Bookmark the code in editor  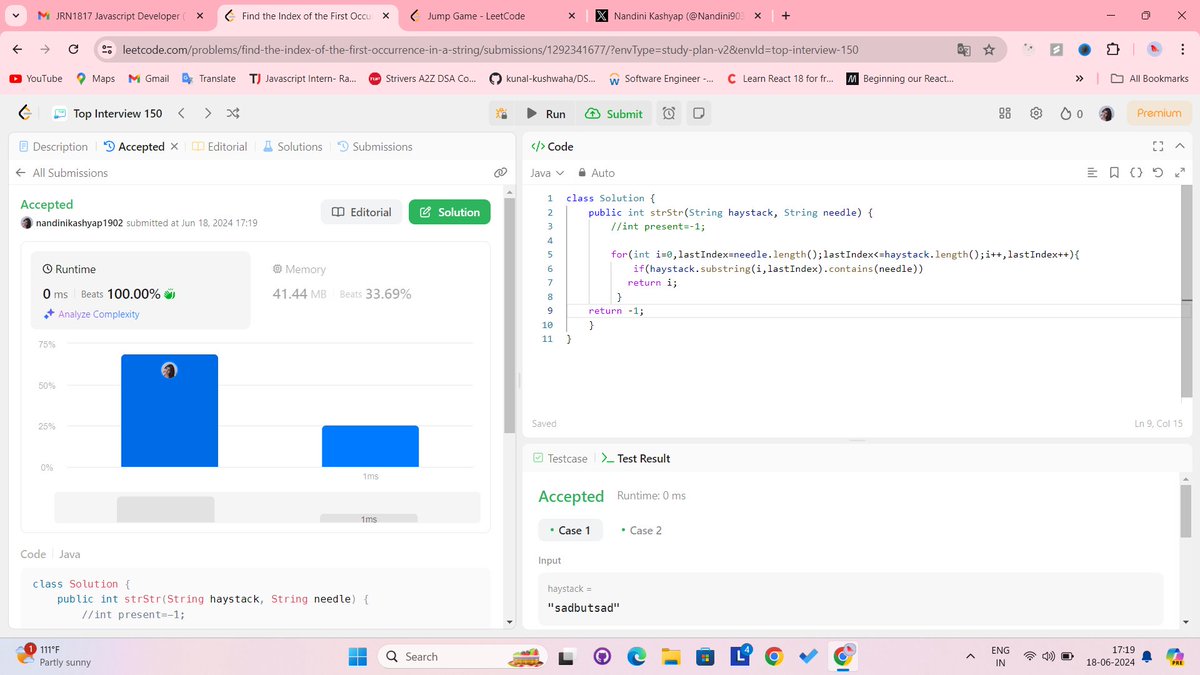point(1114,173)
